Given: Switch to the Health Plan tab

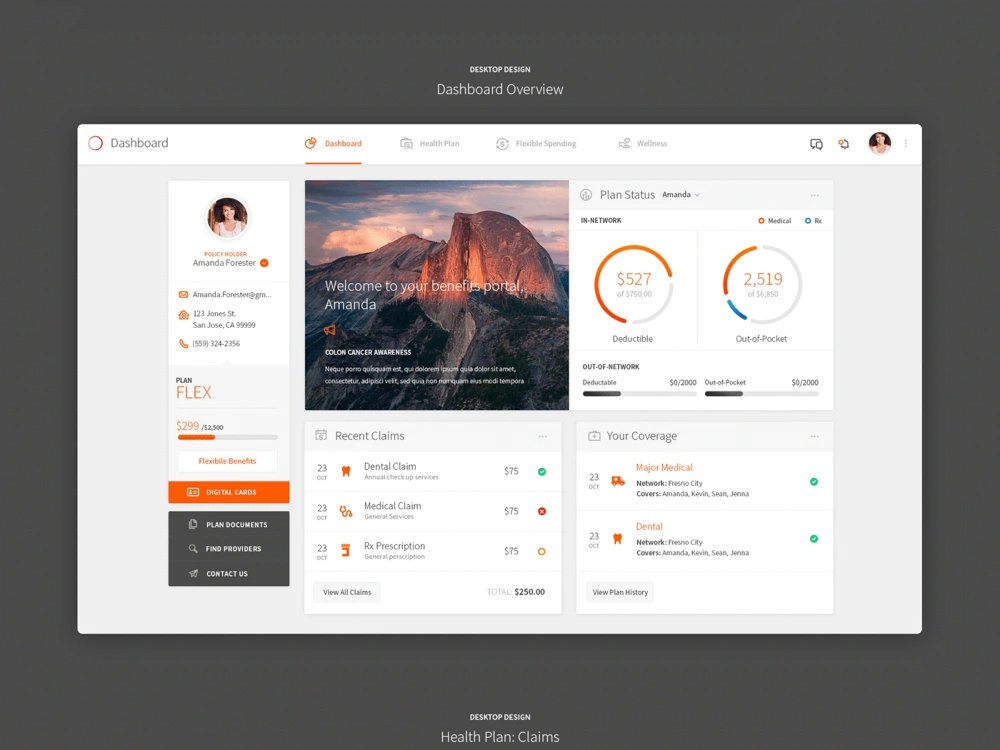Looking at the screenshot, I should tap(429, 143).
